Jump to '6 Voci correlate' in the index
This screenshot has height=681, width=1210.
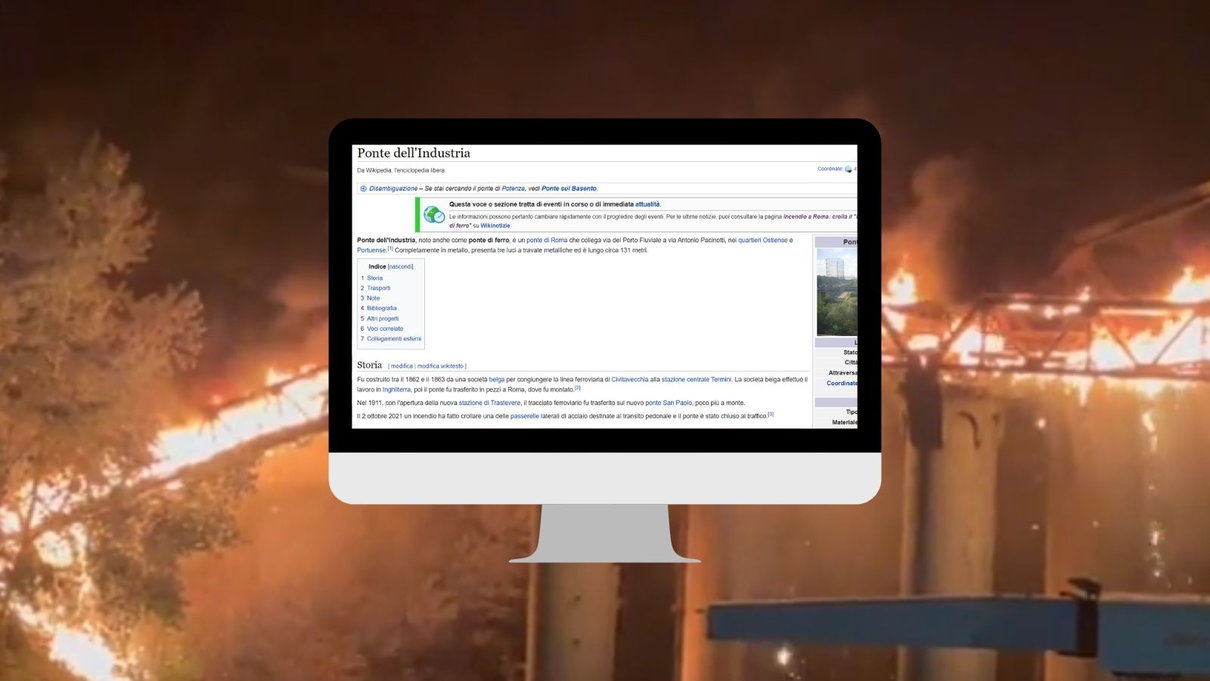pyautogui.click(x=382, y=328)
